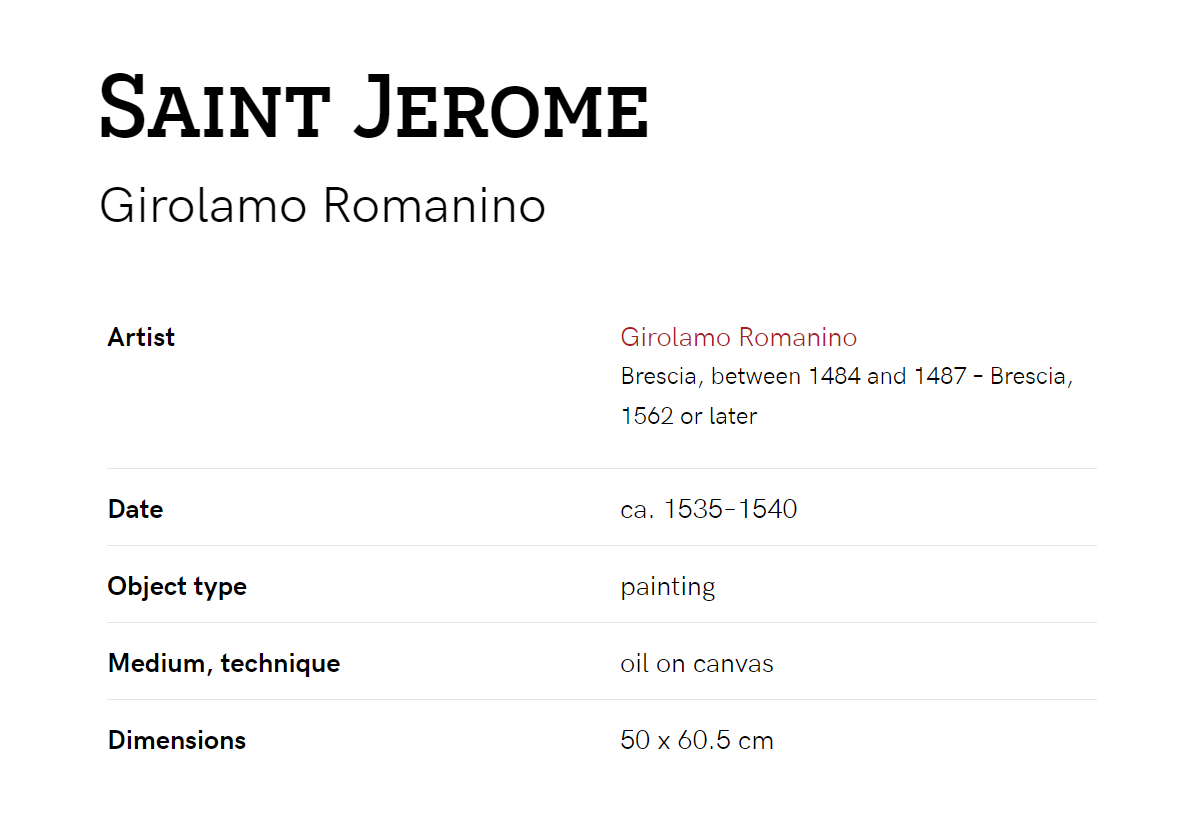1183x826 pixels.
Task: Click the word technique in the Medium label
Action: click(280, 664)
